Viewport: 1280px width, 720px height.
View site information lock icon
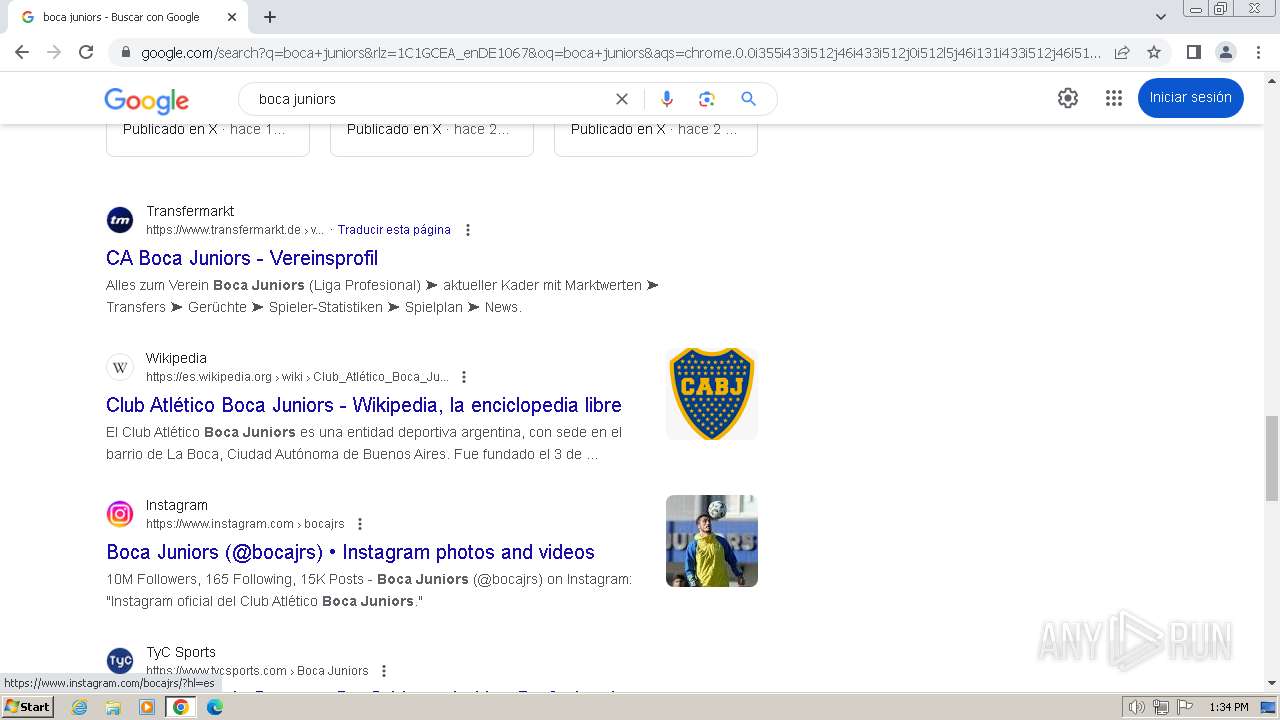(x=126, y=53)
